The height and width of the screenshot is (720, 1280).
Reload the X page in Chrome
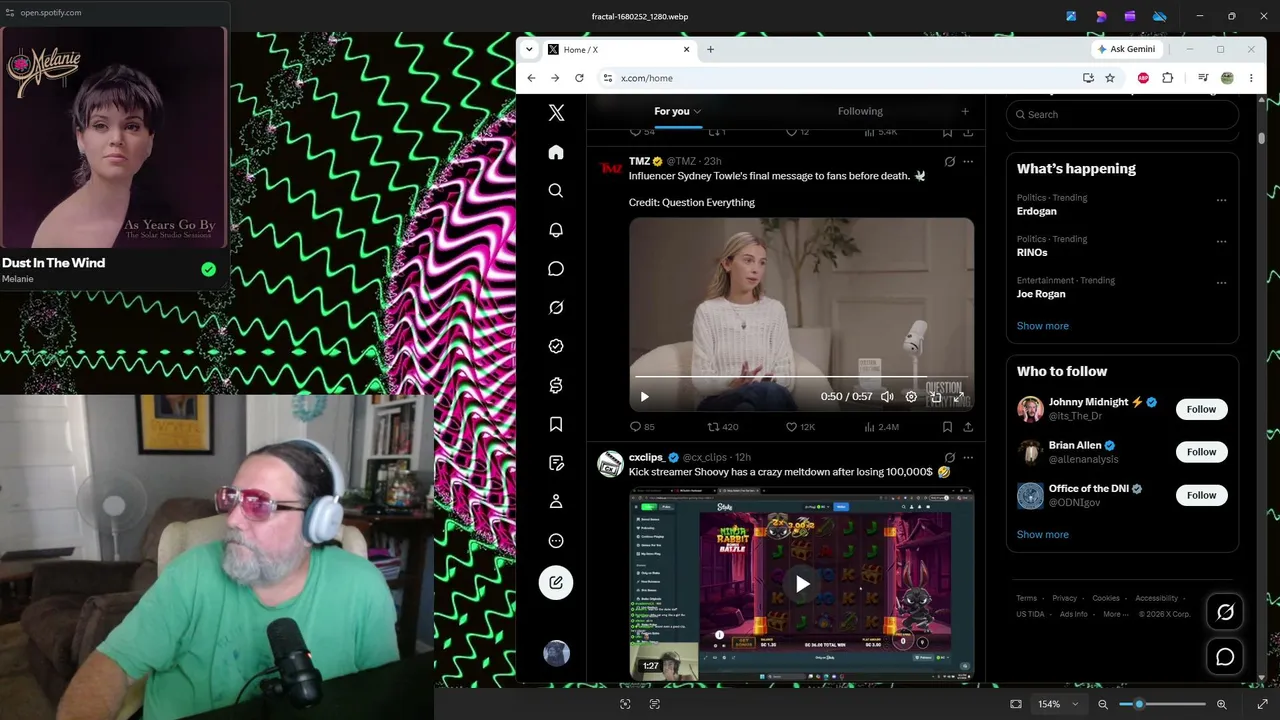579,78
